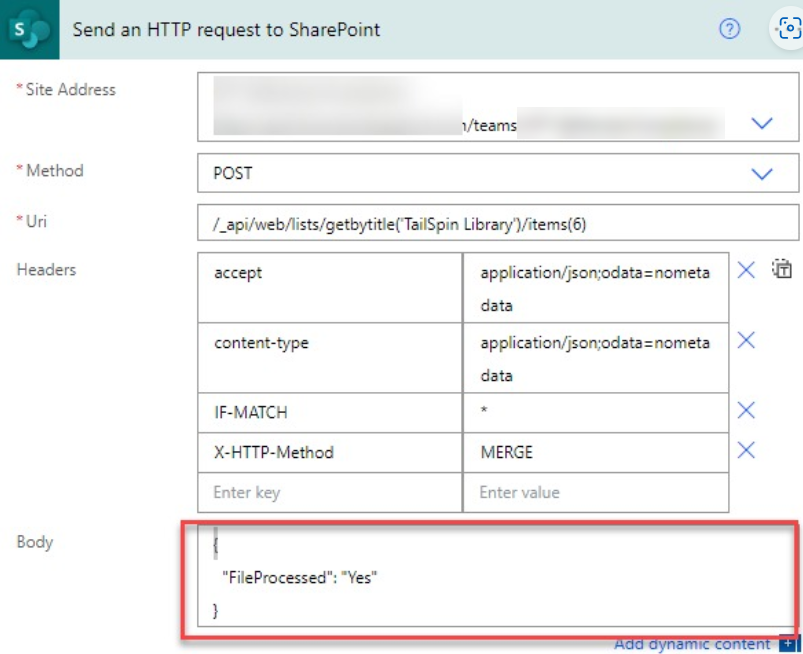
Task: Click the Enter key field for a new header
Action: pos(330,492)
